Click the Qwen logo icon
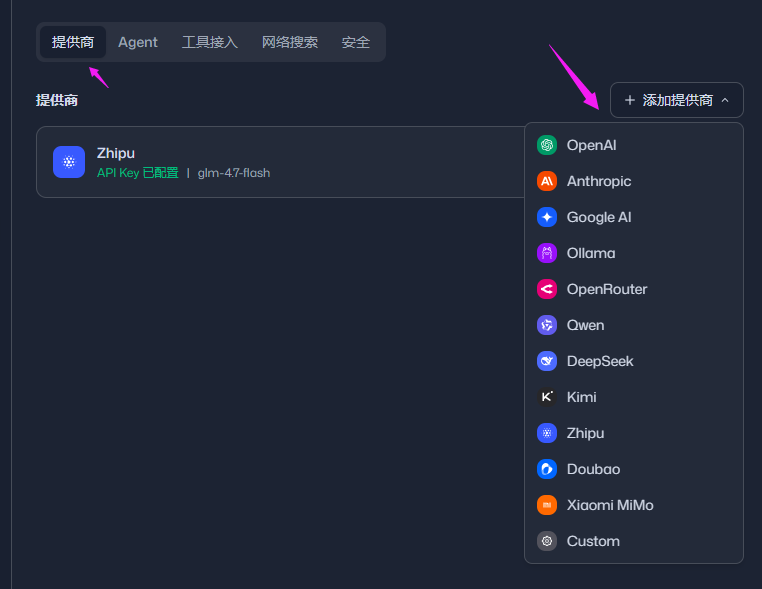The height and width of the screenshot is (589, 762). [547, 325]
